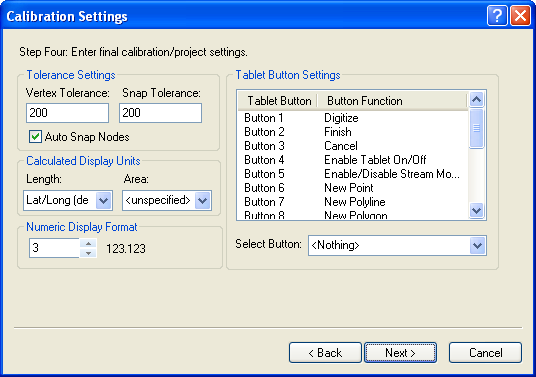The height and width of the screenshot is (377, 536).
Task: Select Button 1 Digitize row
Action: (x=353, y=118)
